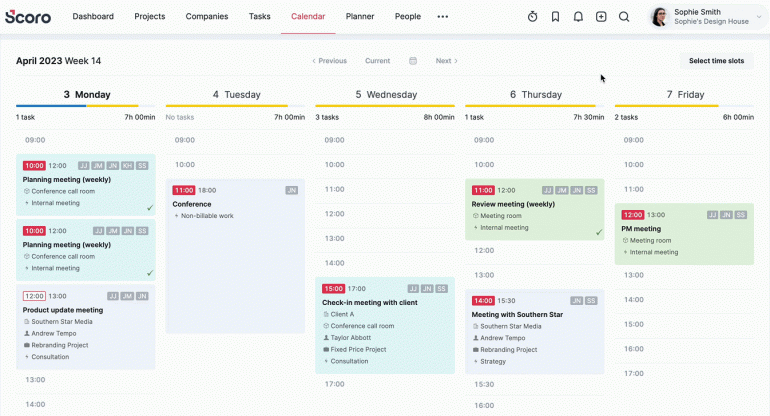Open Friday's 2 tasks link

coord(626,117)
